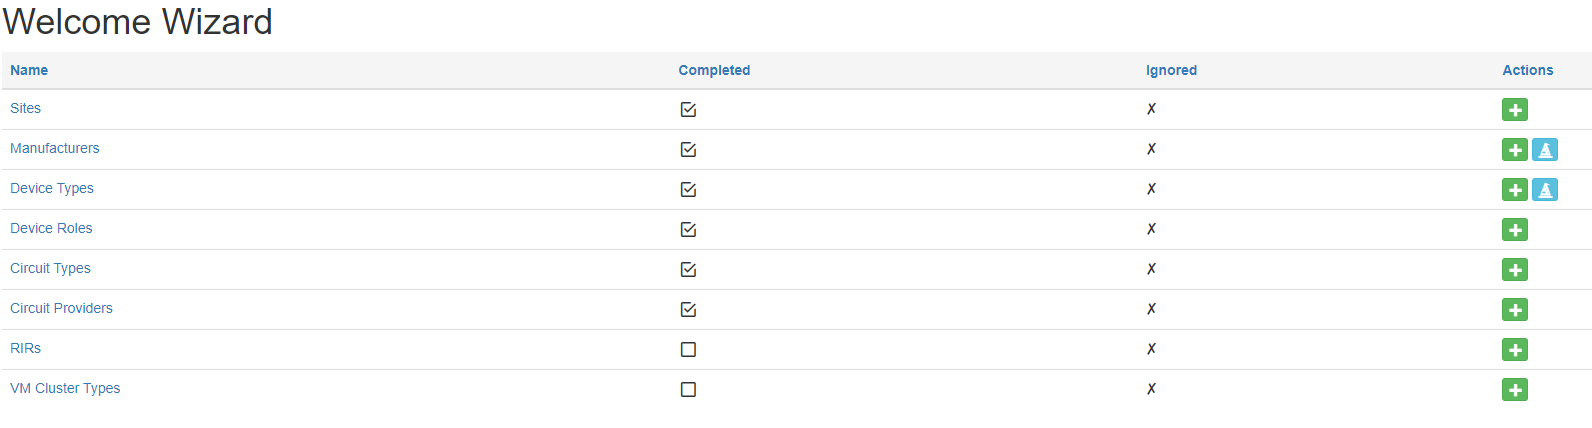Add a VM Cluster Type via plus
The height and width of the screenshot is (428, 1592).
[1514, 390]
